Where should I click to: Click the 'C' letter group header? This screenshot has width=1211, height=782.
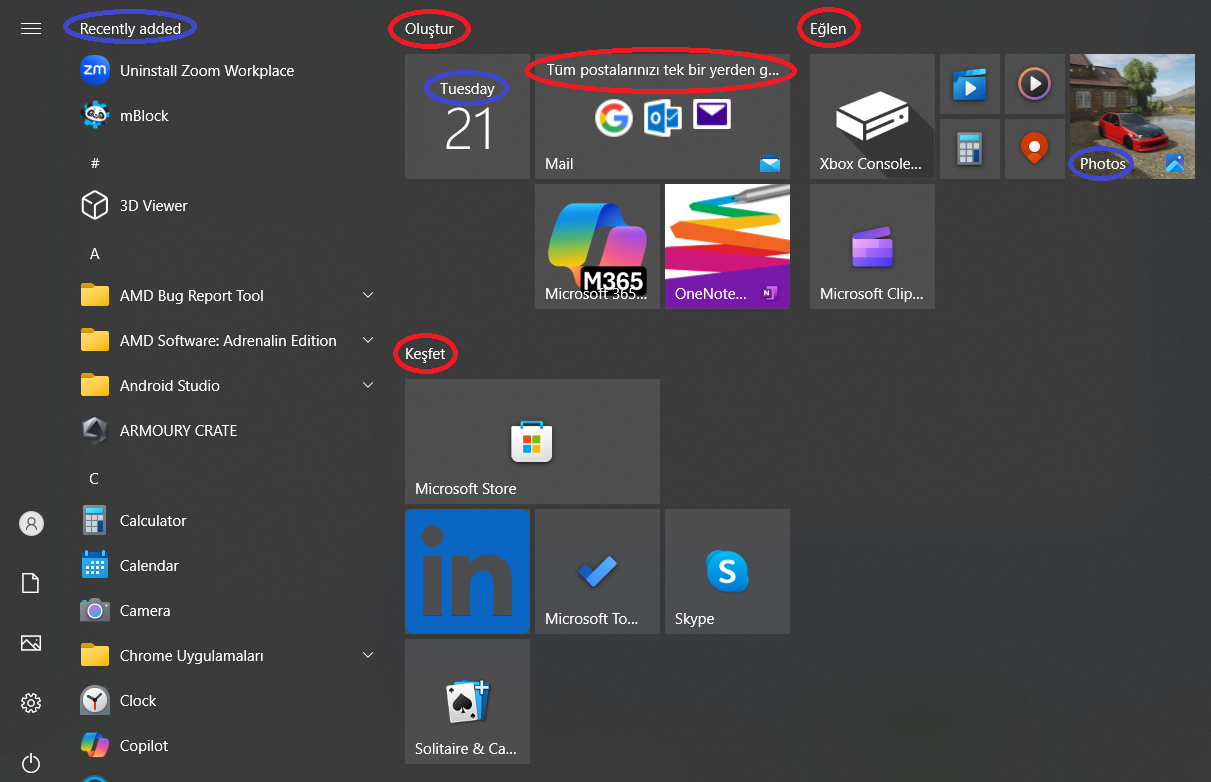click(94, 479)
